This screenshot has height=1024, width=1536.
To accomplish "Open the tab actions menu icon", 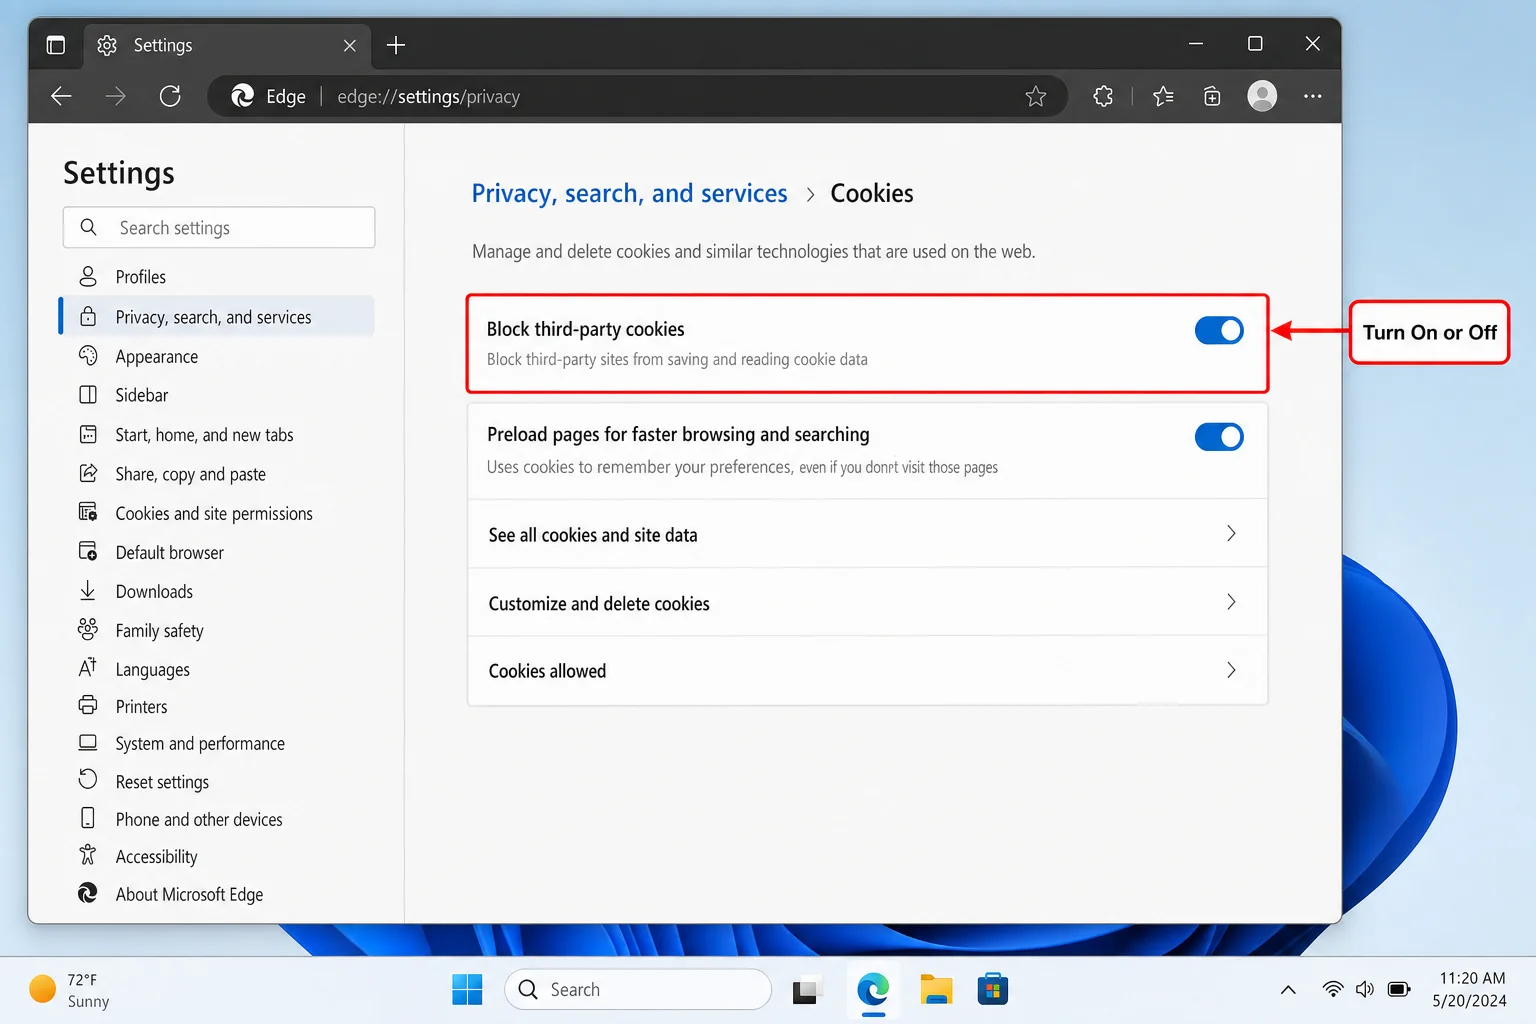I will tap(56, 45).
